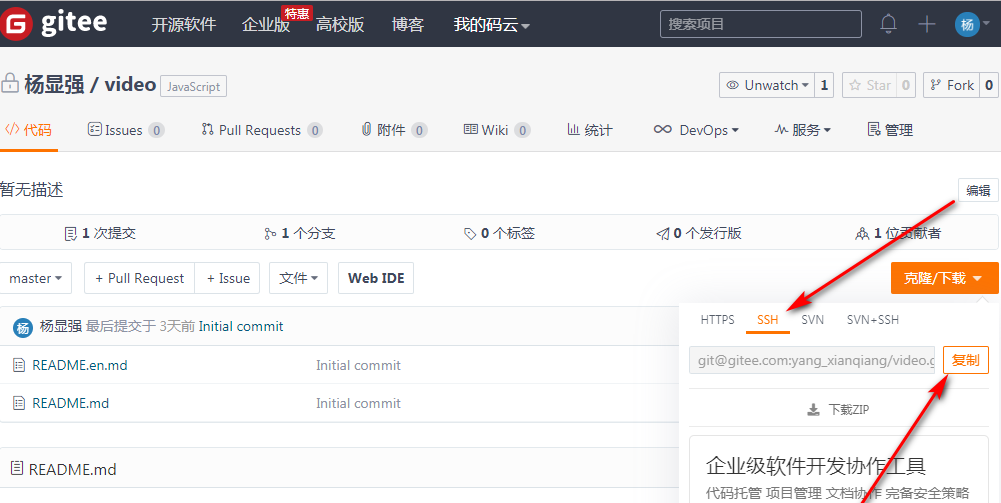Screen dimensions: 1001x503
Task: Click the README.en.md file icon
Action: click(x=19, y=365)
